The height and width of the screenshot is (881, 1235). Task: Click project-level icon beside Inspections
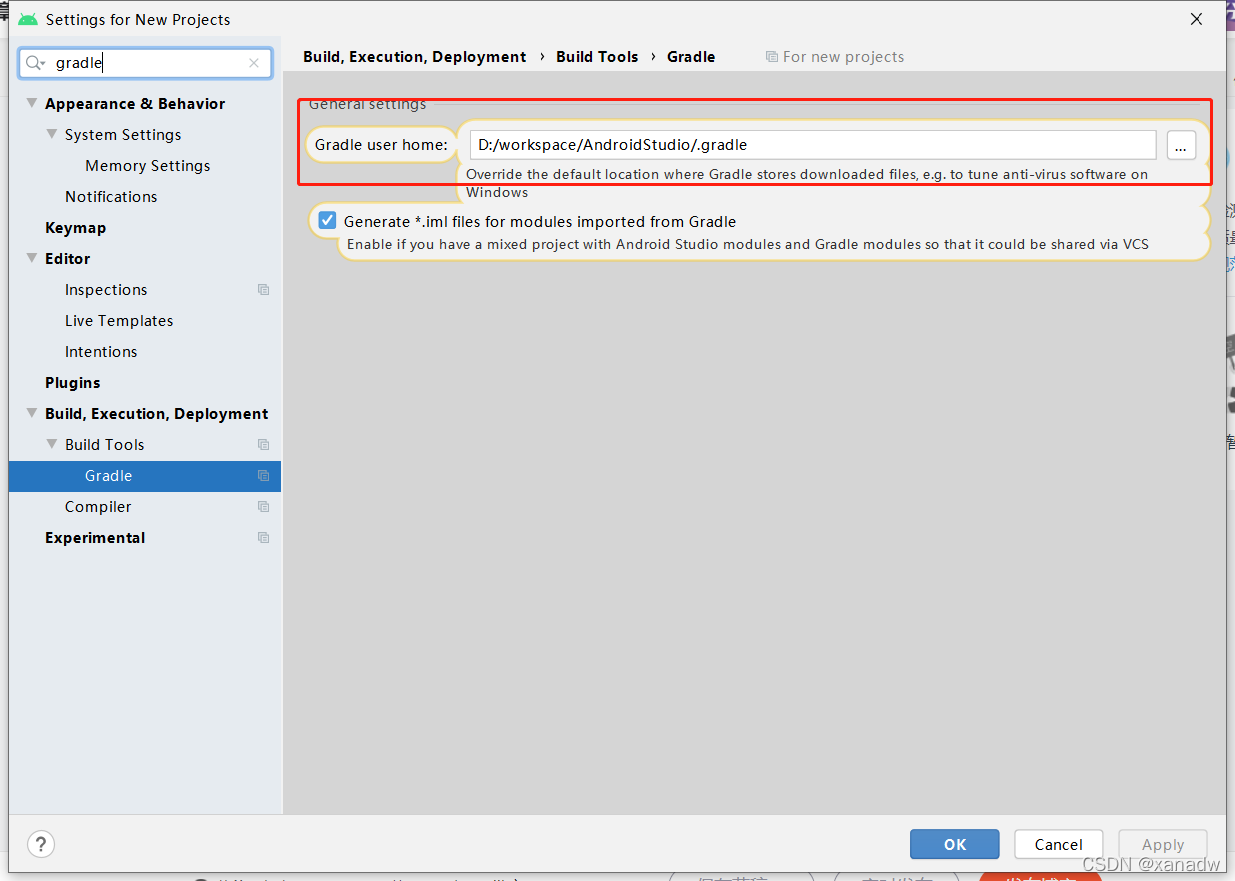[263, 290]
